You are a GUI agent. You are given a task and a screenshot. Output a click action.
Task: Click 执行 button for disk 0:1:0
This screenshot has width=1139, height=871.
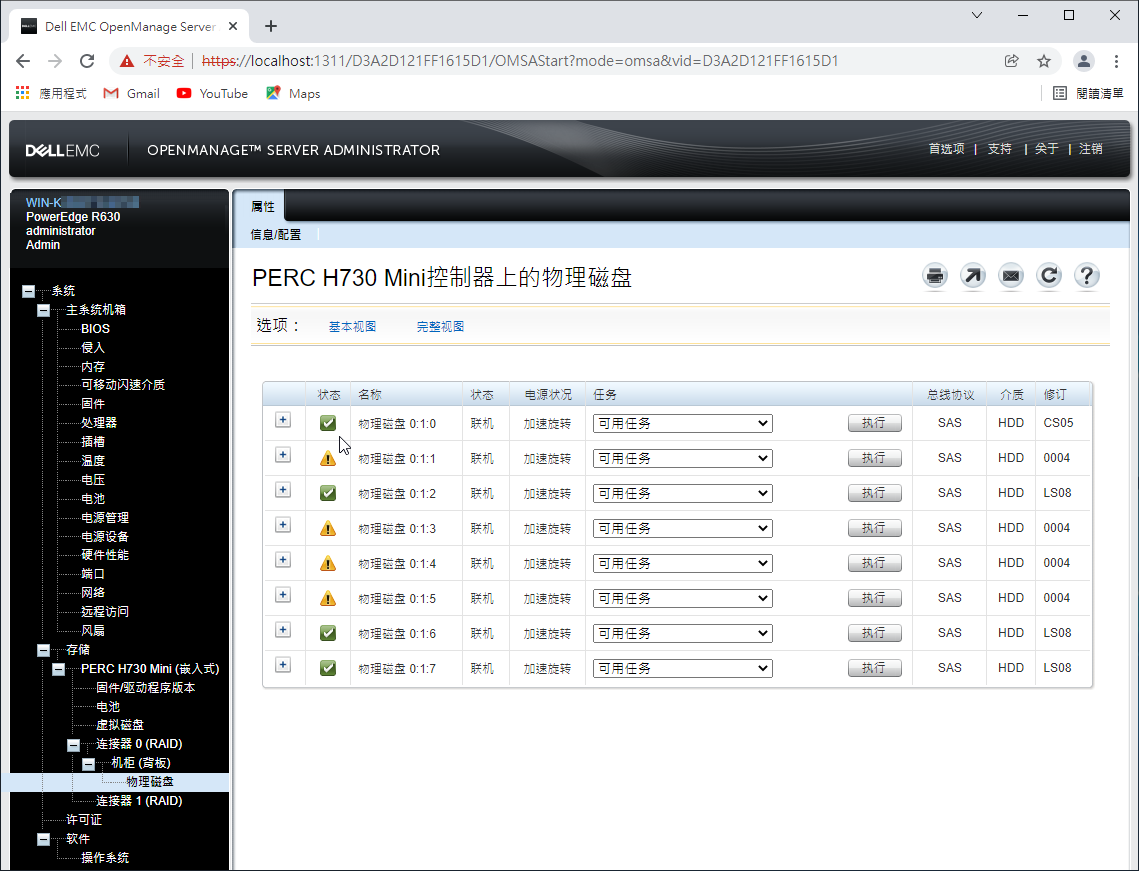[x=875, y=423]
